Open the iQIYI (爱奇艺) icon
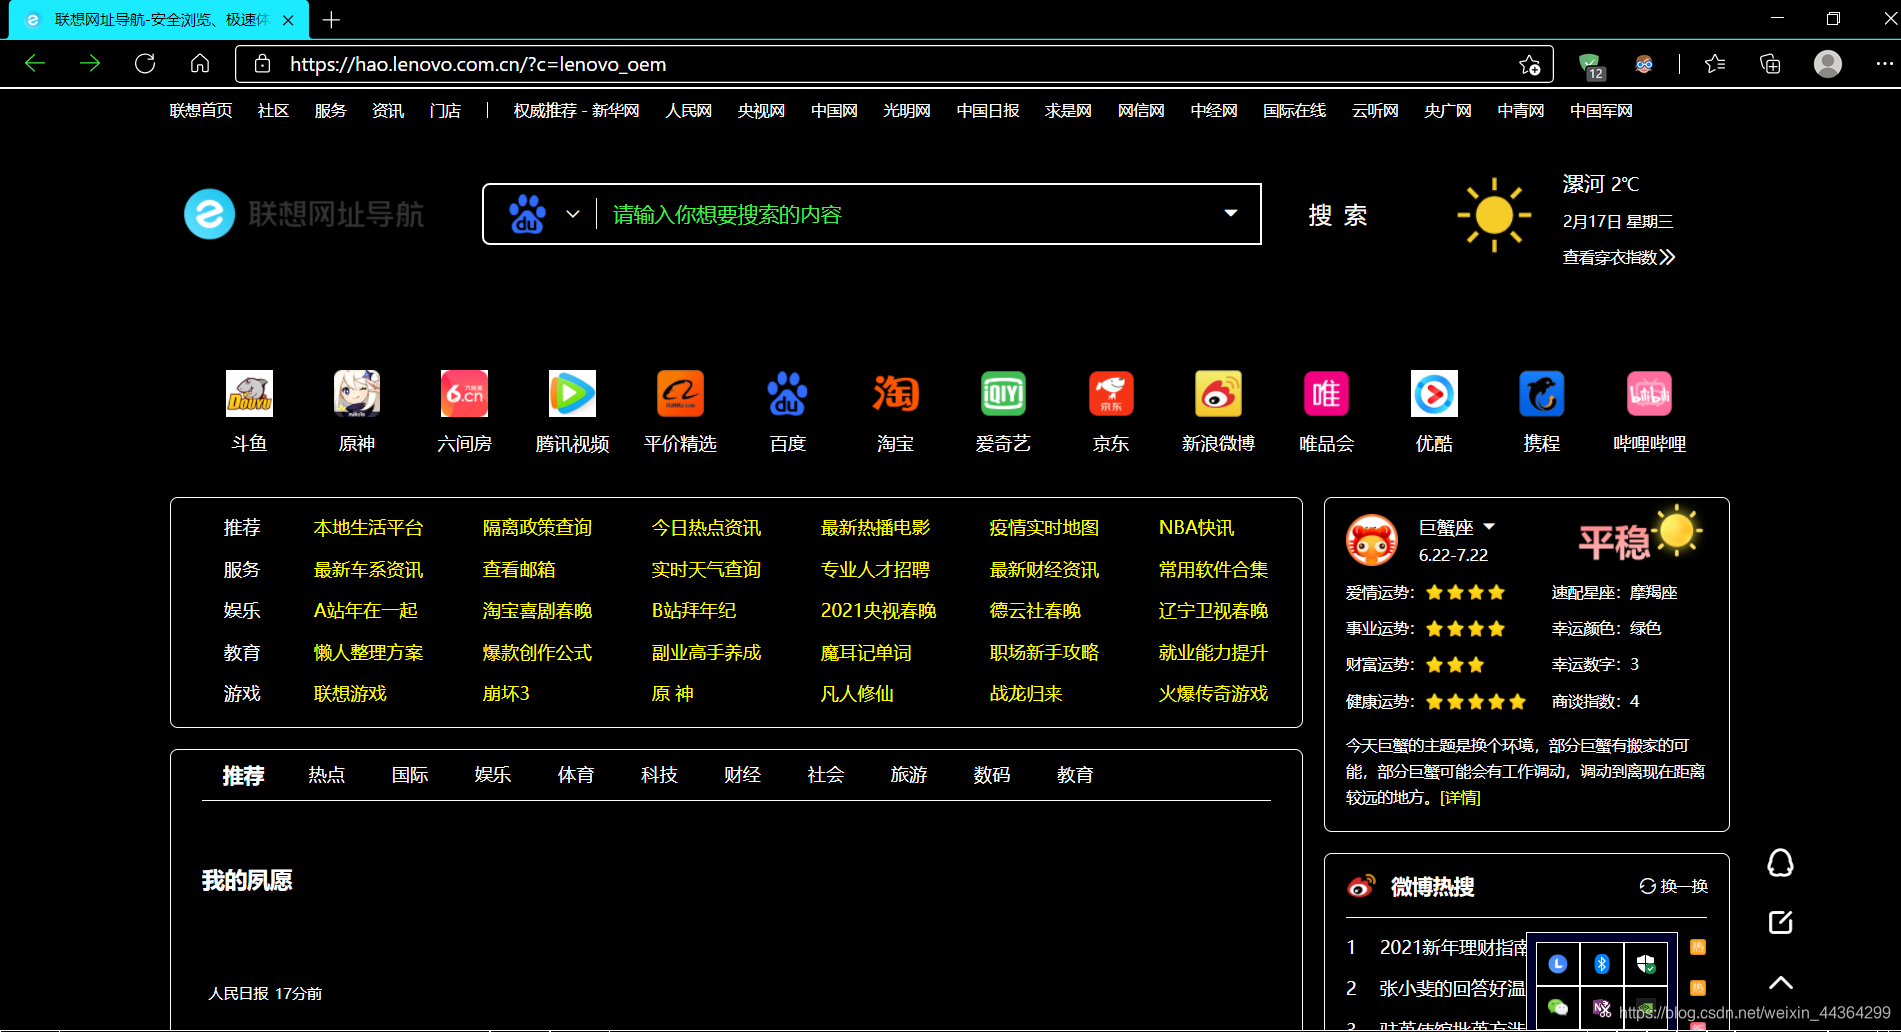The height and width of the screenshot is (1032, 1901). click(x=1003, y=393)
